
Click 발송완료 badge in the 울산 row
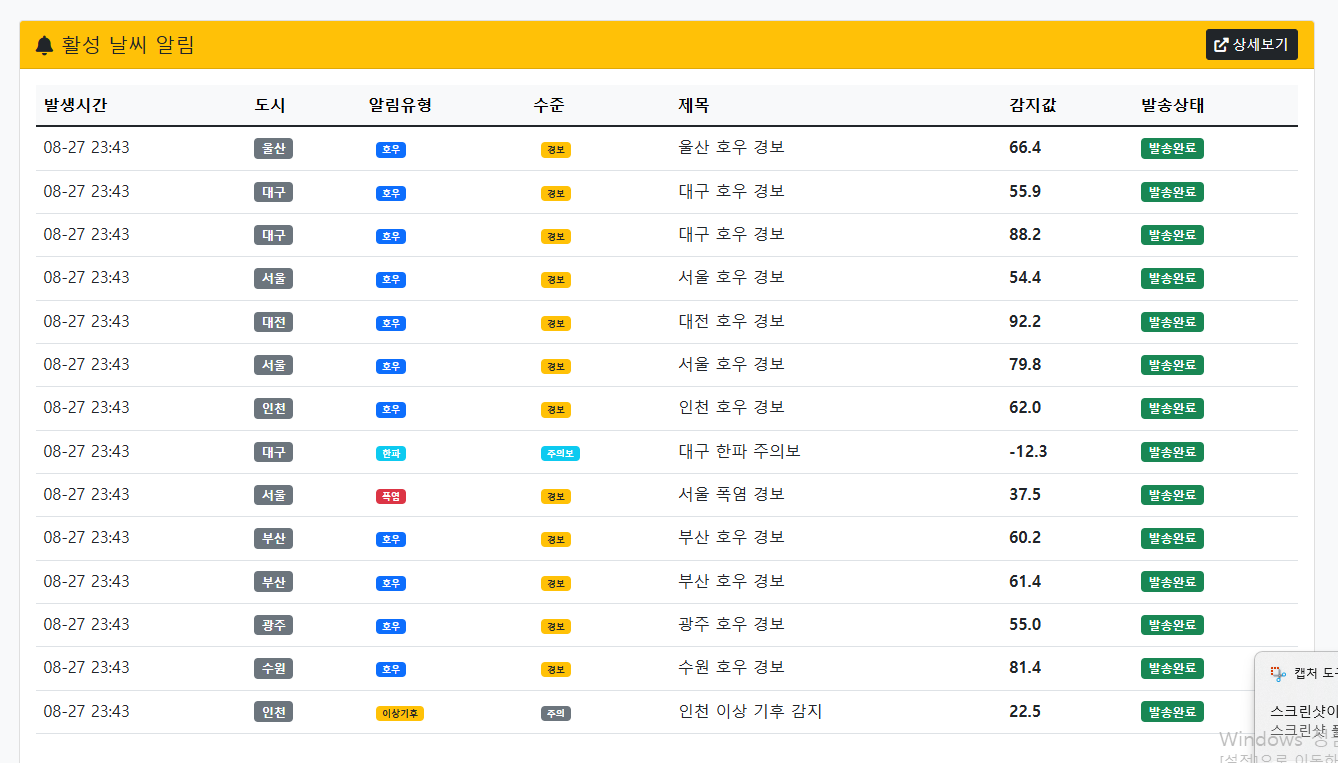pos(1172,149)
